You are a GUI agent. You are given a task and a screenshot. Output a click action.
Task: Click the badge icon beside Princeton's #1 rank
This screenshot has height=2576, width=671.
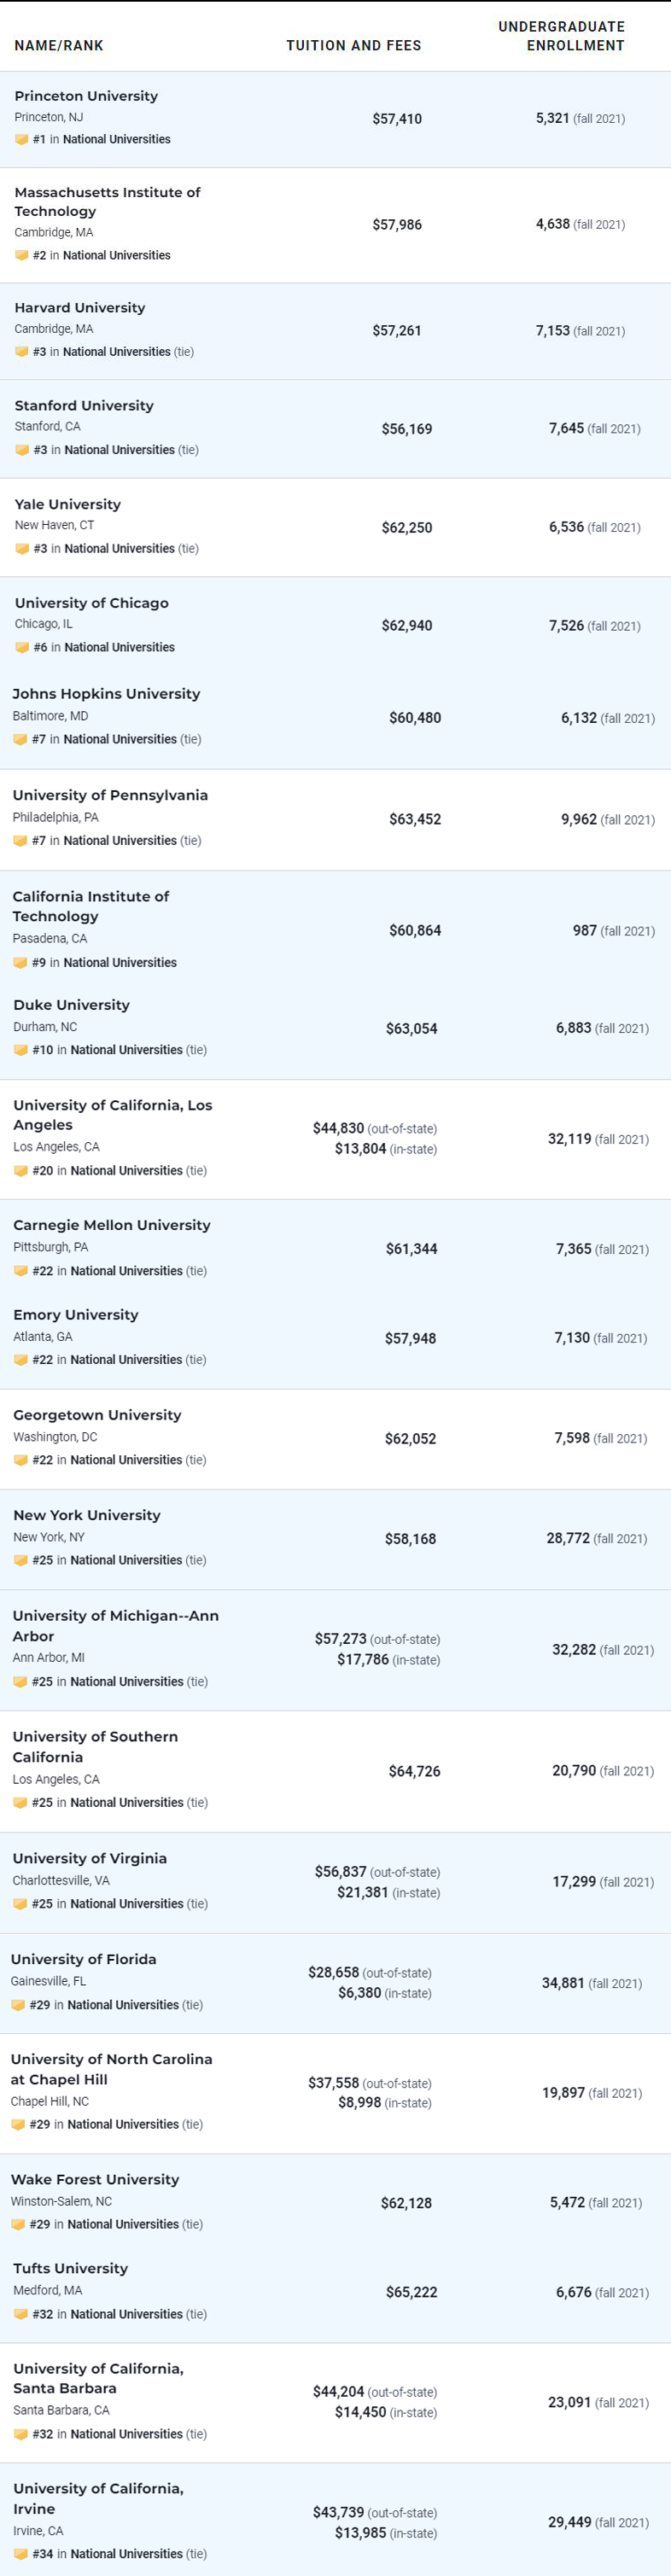point(21,140)
